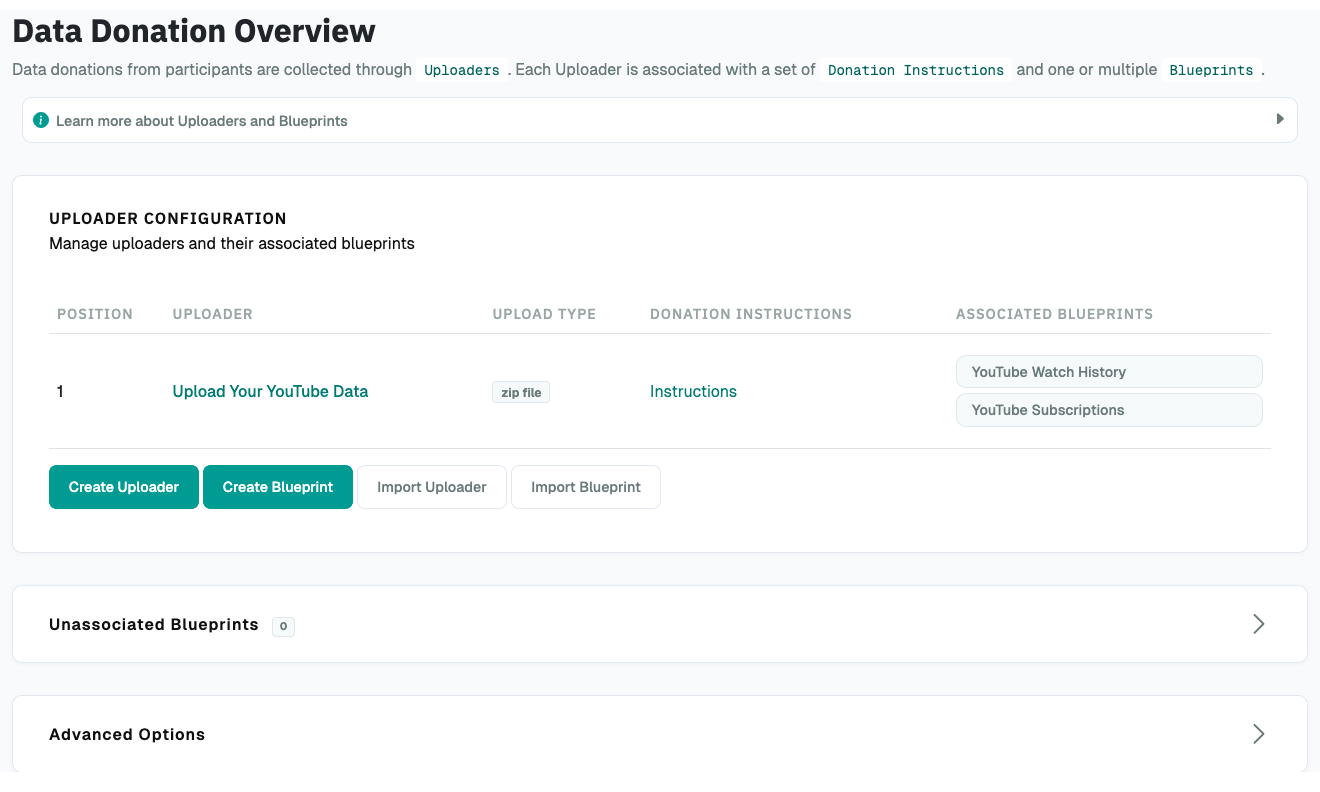
Task: Click the Import Blueprint button
Action: coord(586,487)
